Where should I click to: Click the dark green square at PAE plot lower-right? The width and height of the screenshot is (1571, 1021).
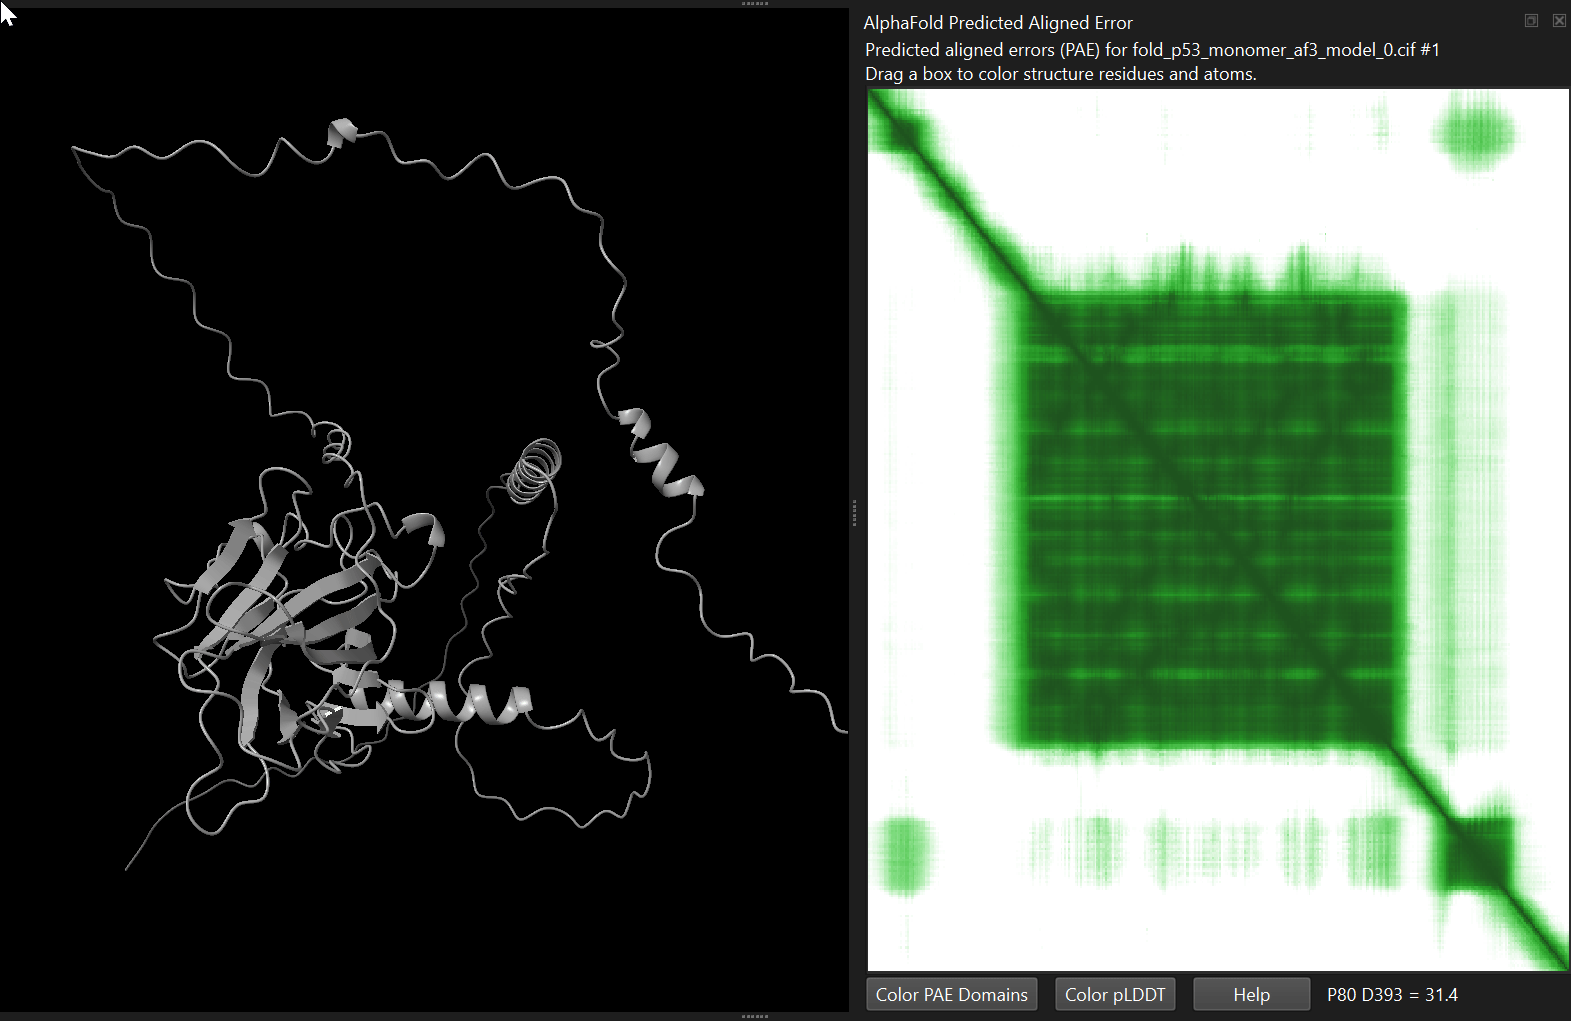coord(1475,853)
